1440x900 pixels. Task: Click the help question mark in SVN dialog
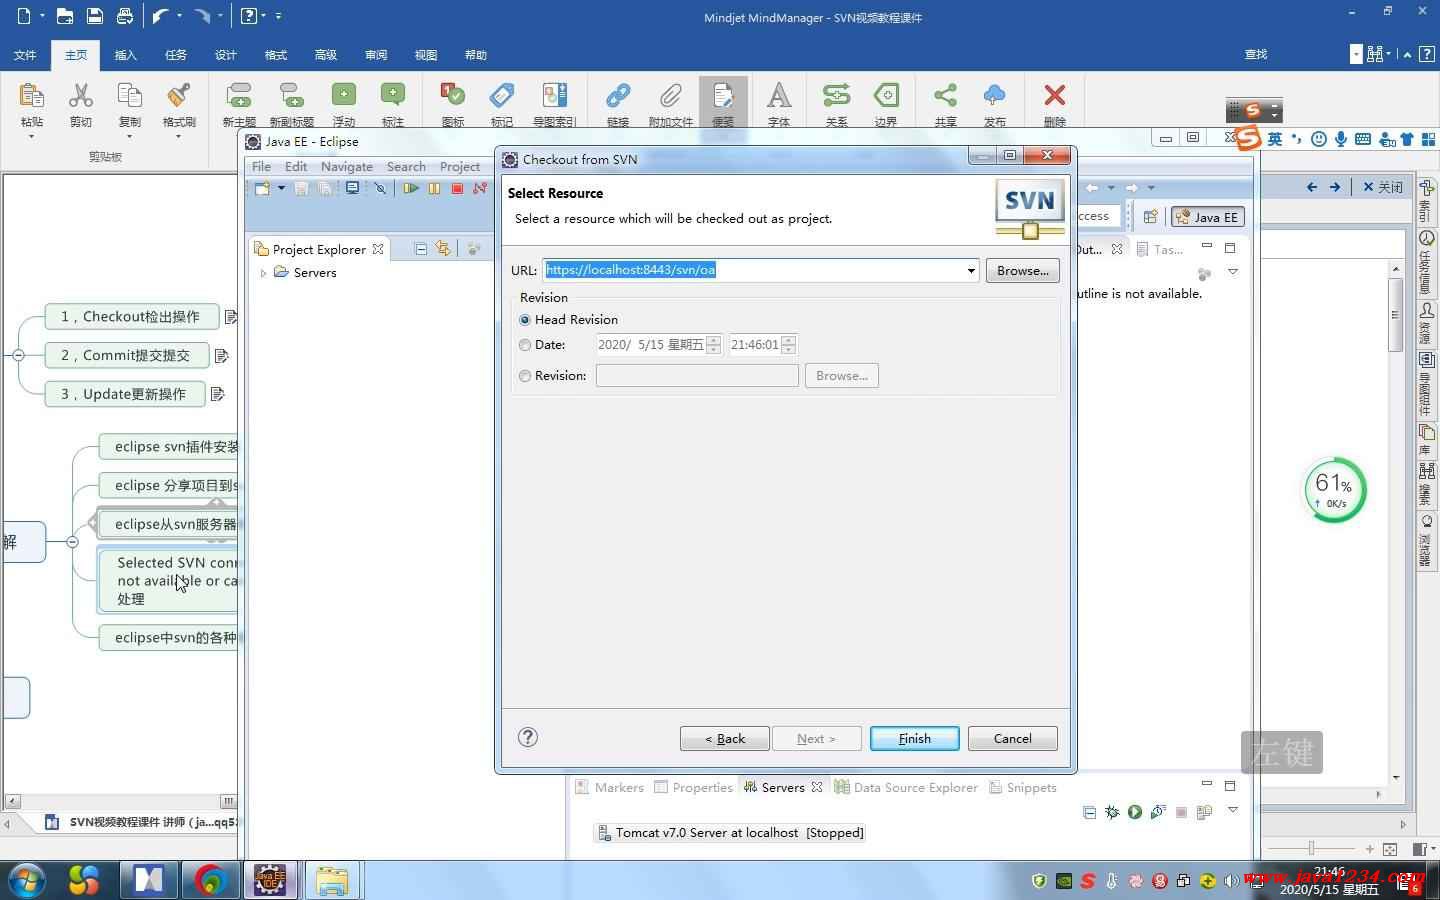click(528, 737)
